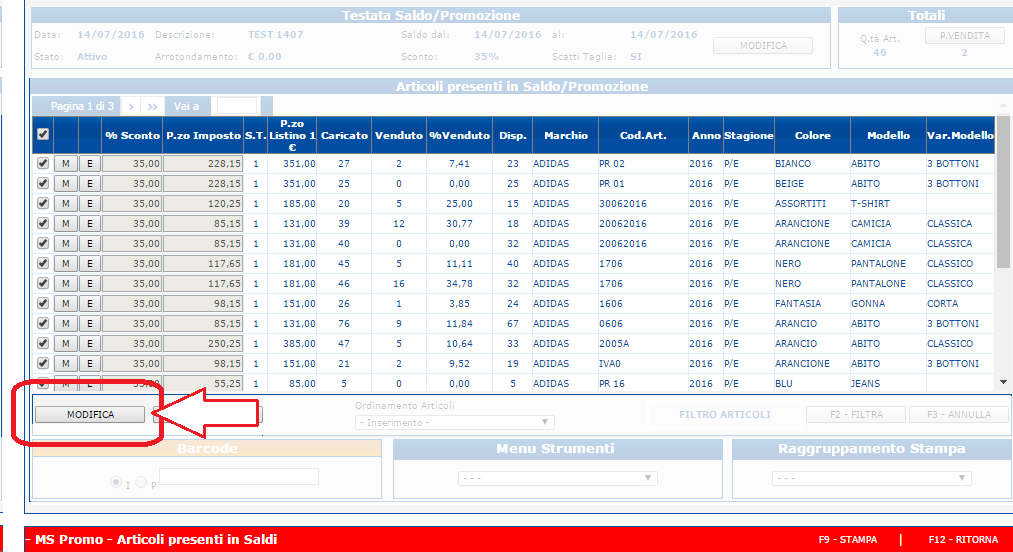Screen dimensions: 1013x552
Task: Click the Venduto column header
Action: pos(399,135)
